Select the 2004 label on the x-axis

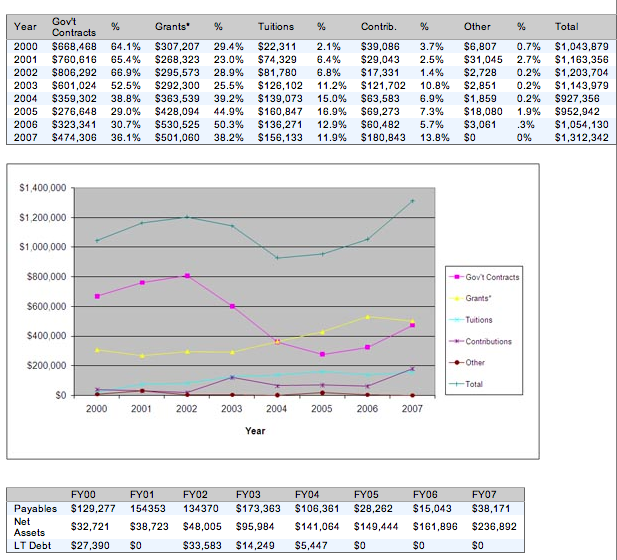[x=277, y=408]
